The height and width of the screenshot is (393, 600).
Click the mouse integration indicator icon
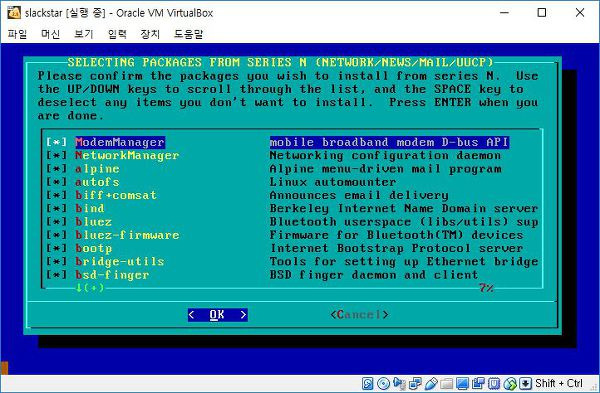(x=510, y=383)
